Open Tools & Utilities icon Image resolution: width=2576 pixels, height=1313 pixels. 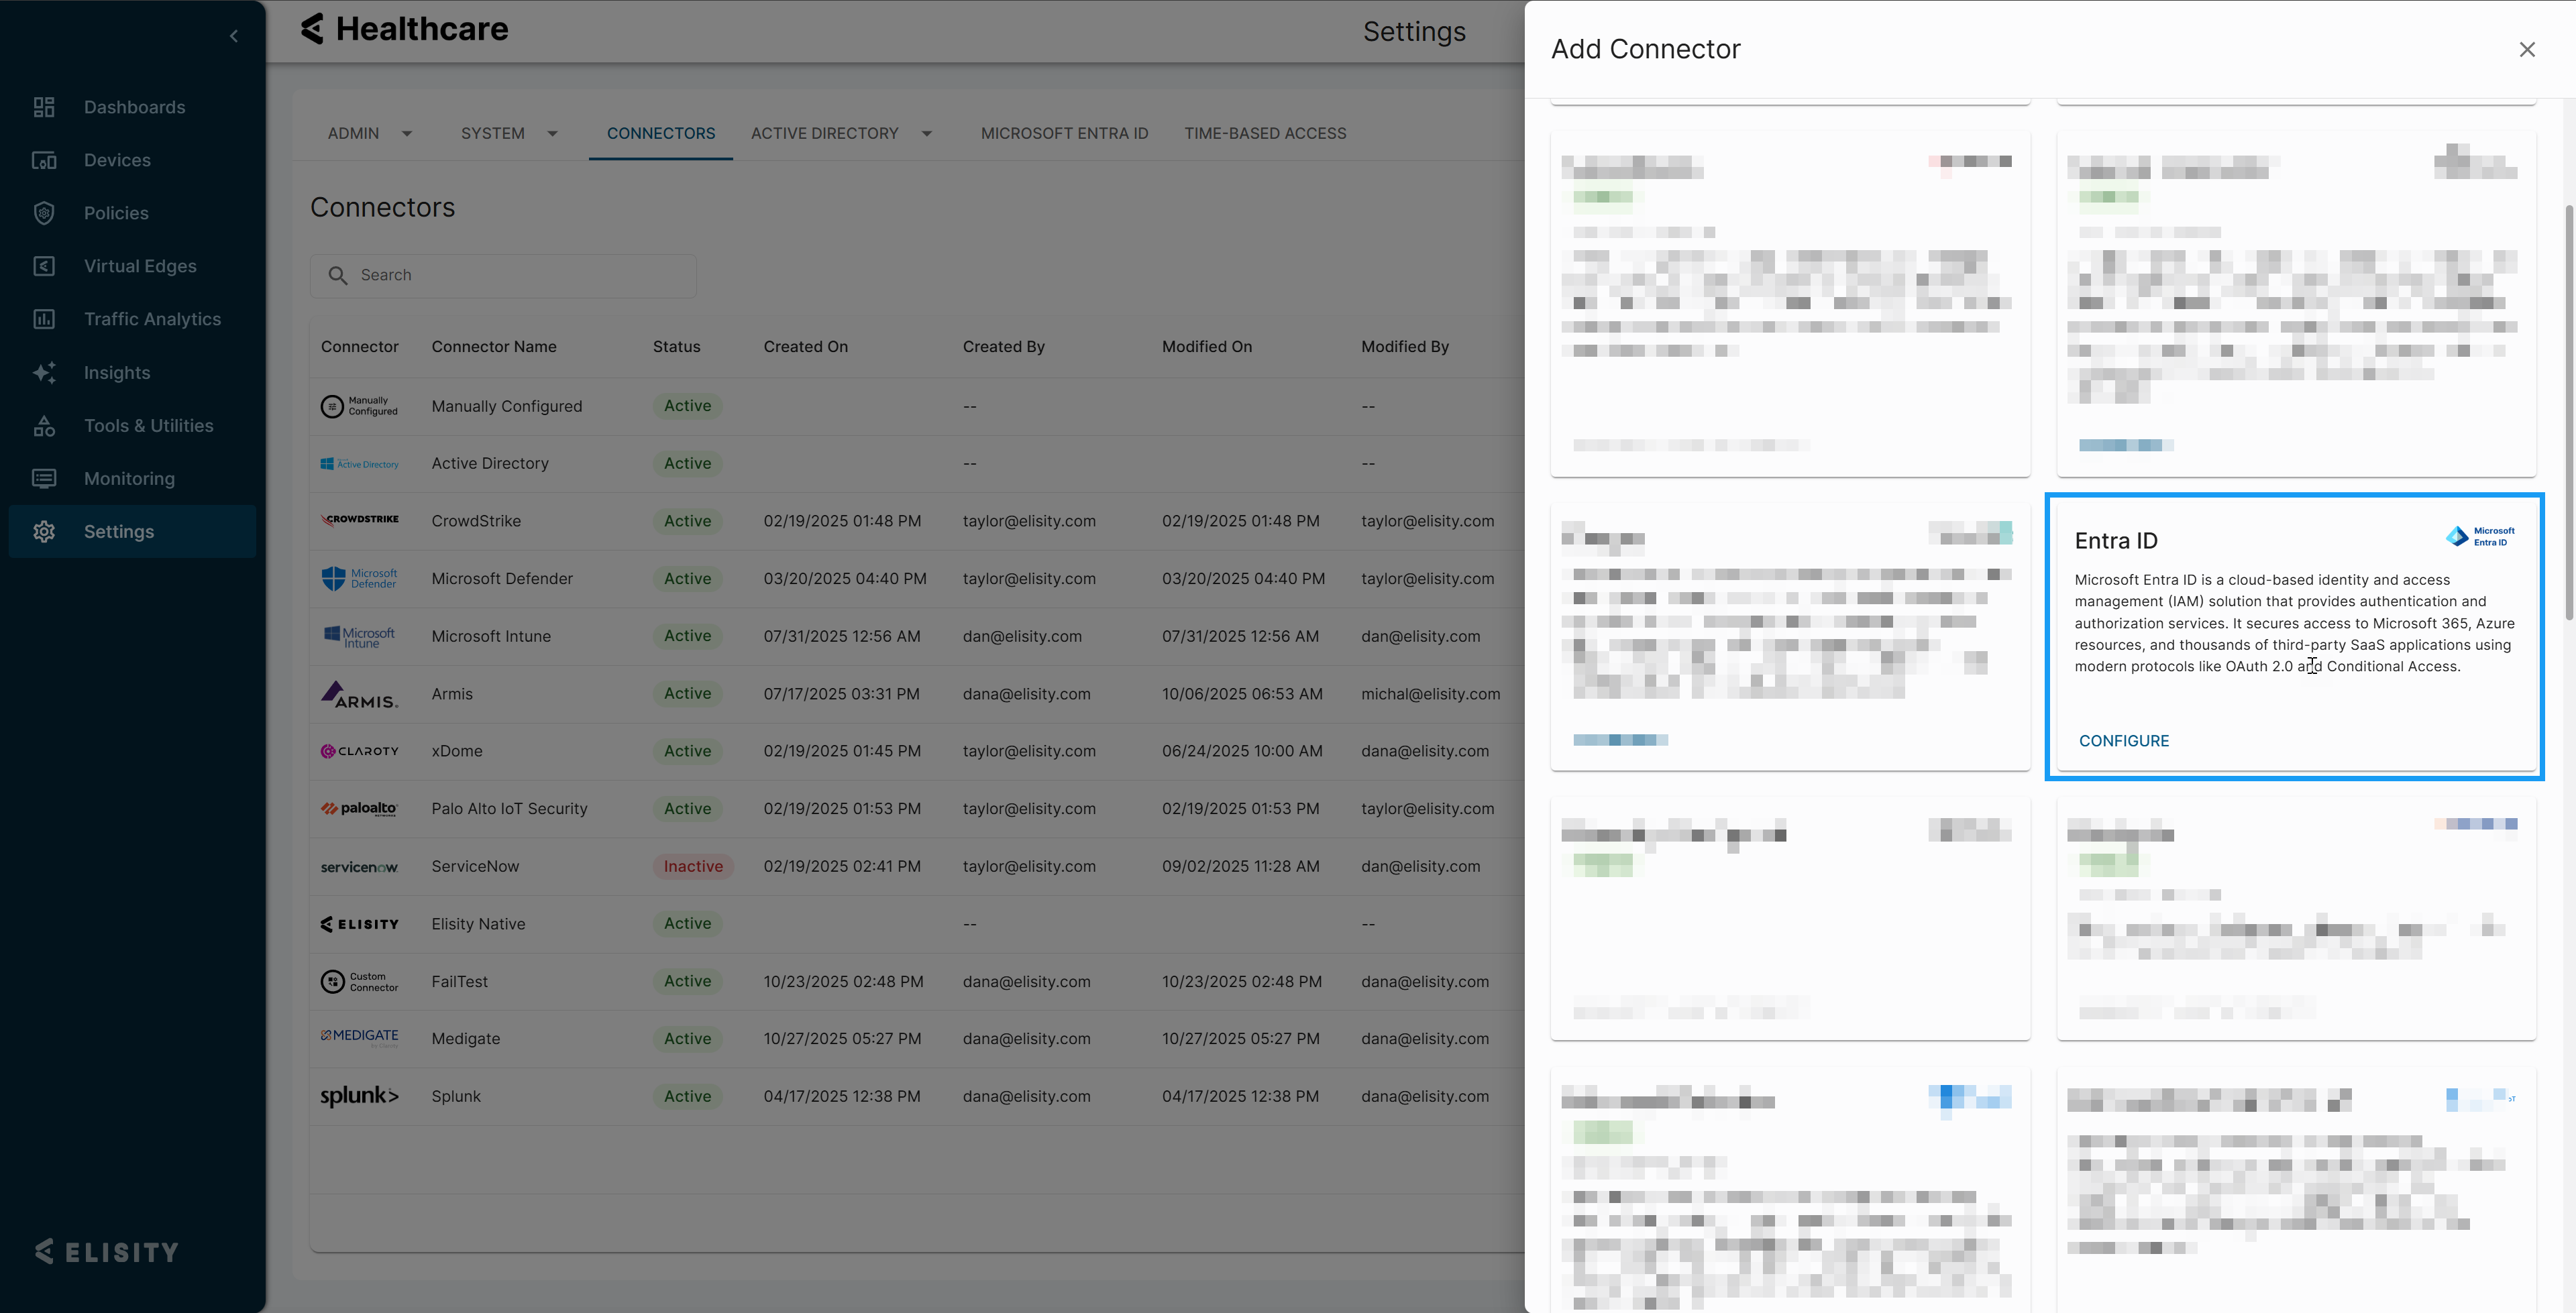point(44,425)
